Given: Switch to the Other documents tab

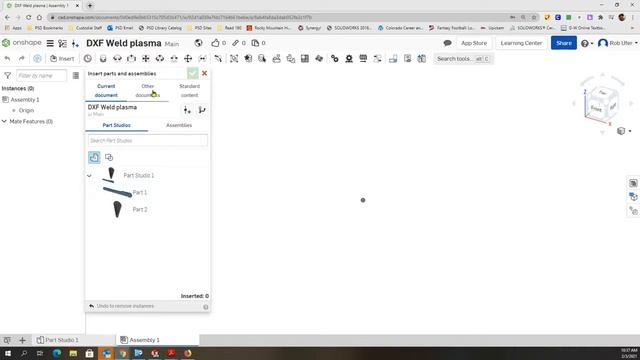Looking at the screenshot, I should click(148, 91).
